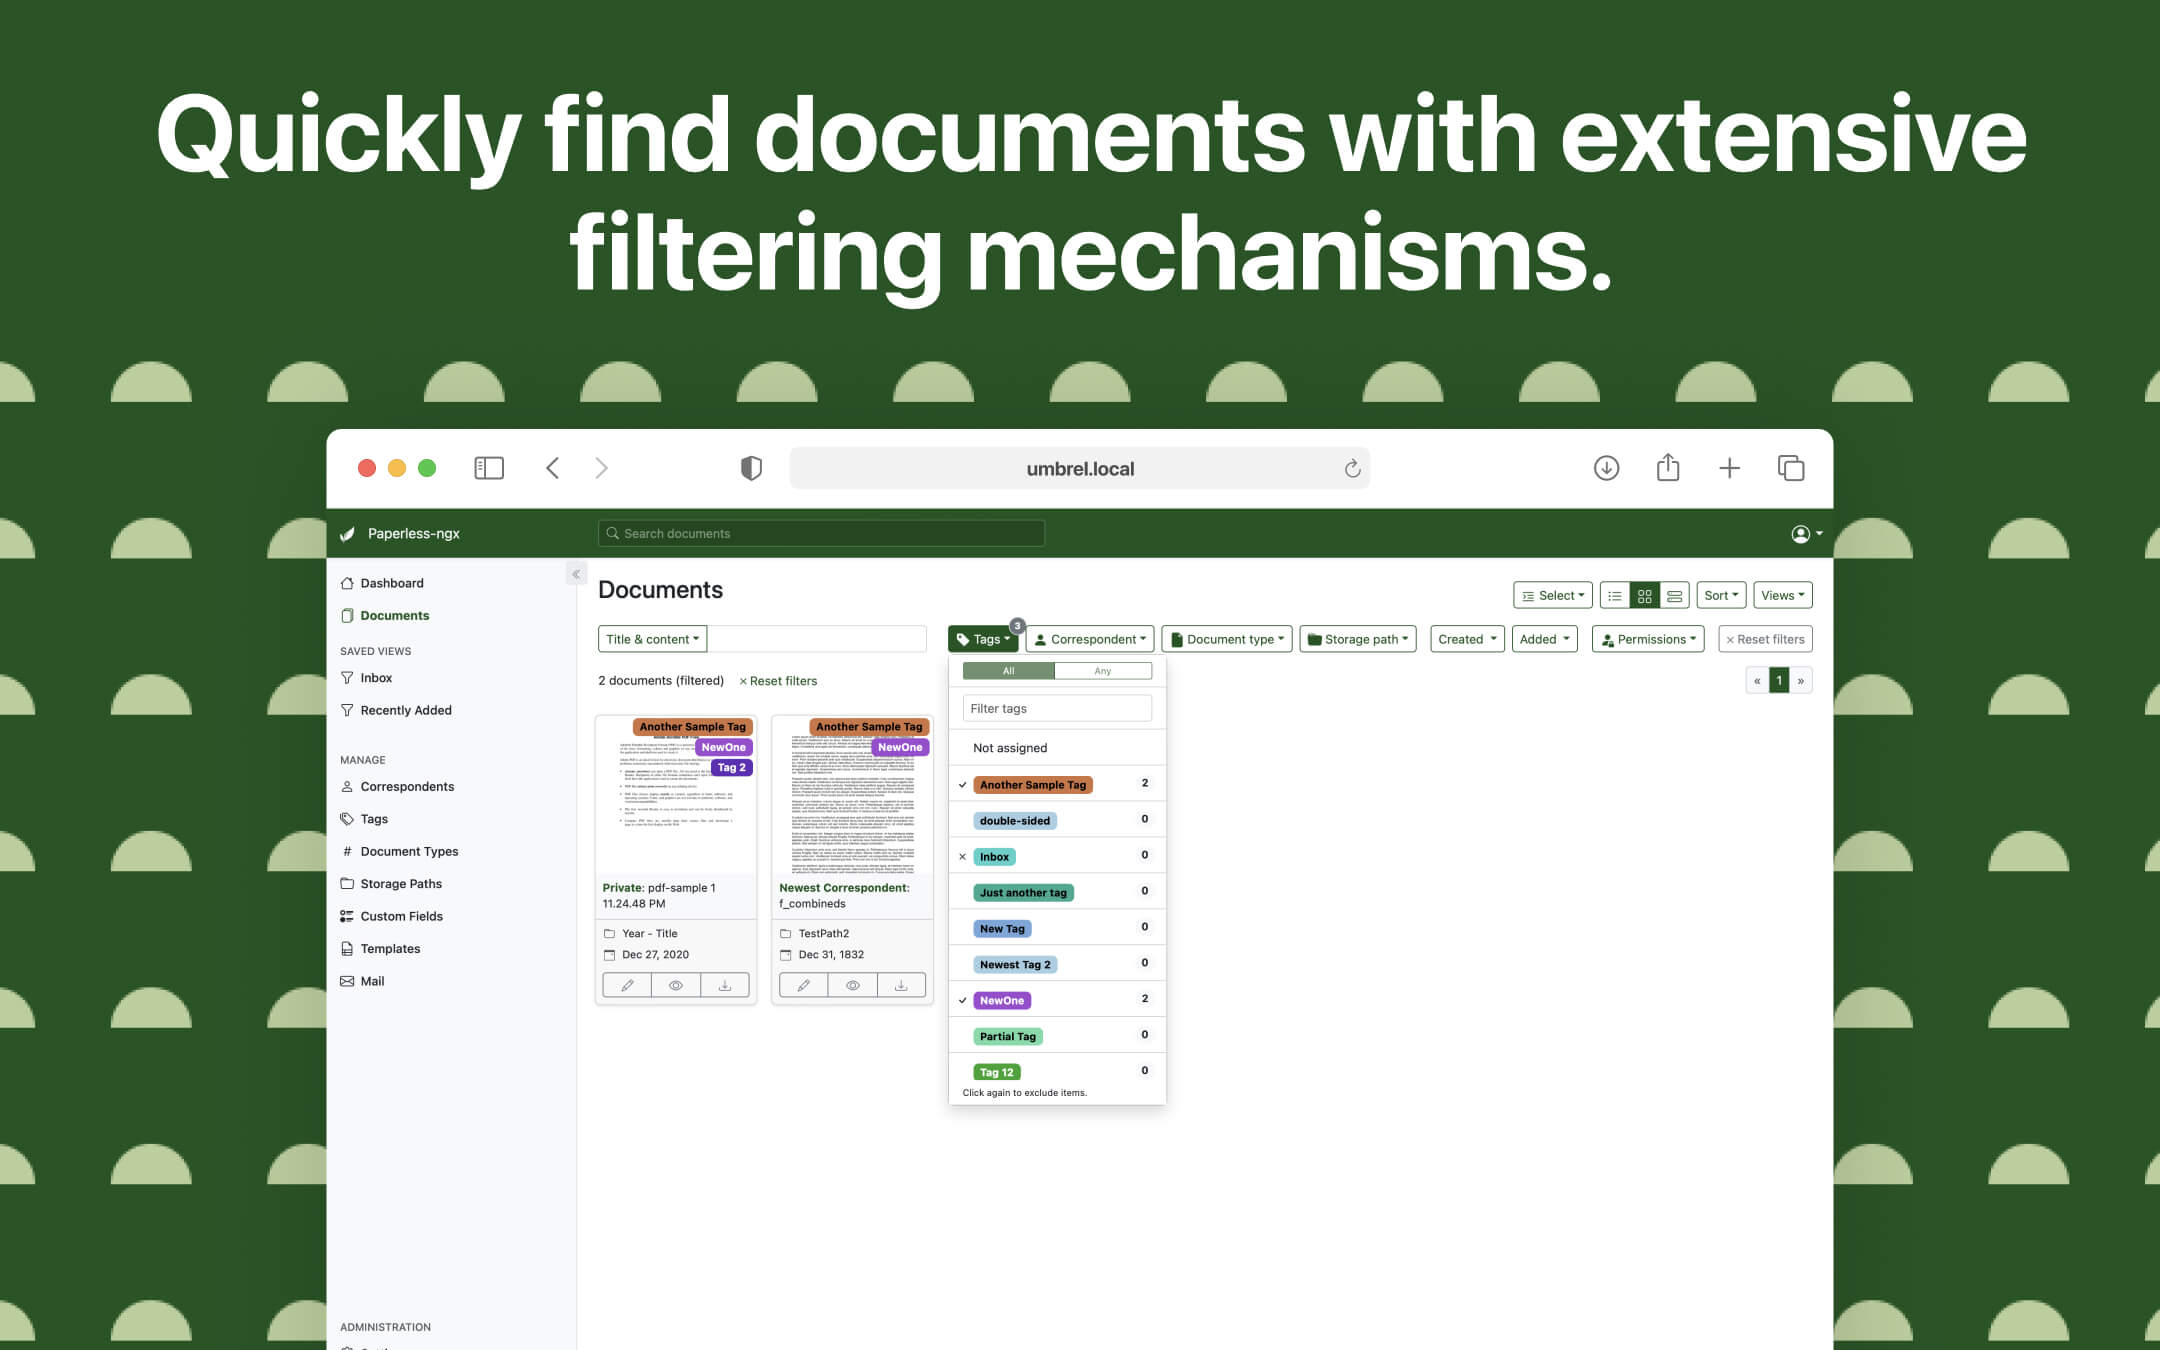
Task: Select the orange Another Sample Tag swatch
Action: (x=1032, y=784)
